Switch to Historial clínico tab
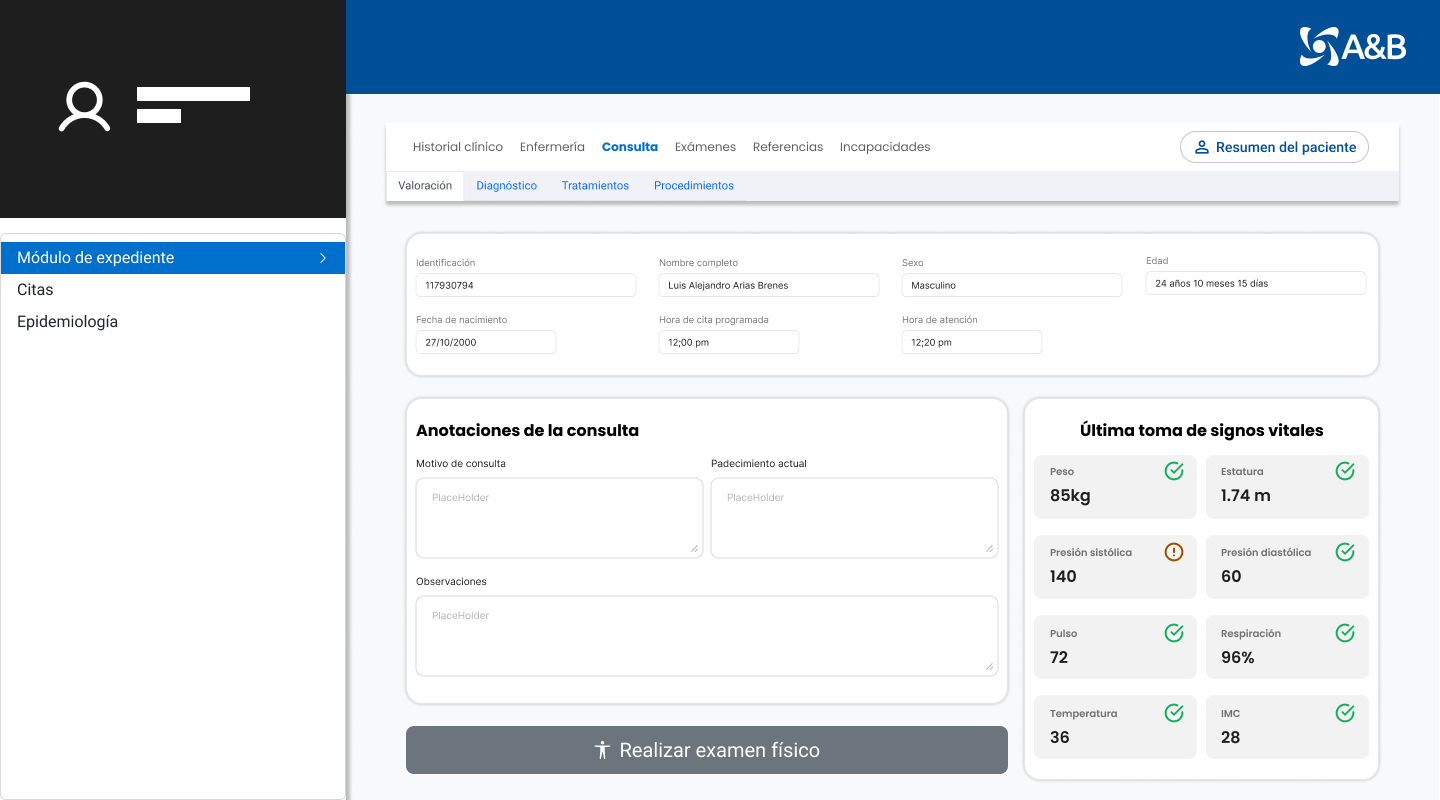Viewport: 1440px width, 800px height. 458,147
